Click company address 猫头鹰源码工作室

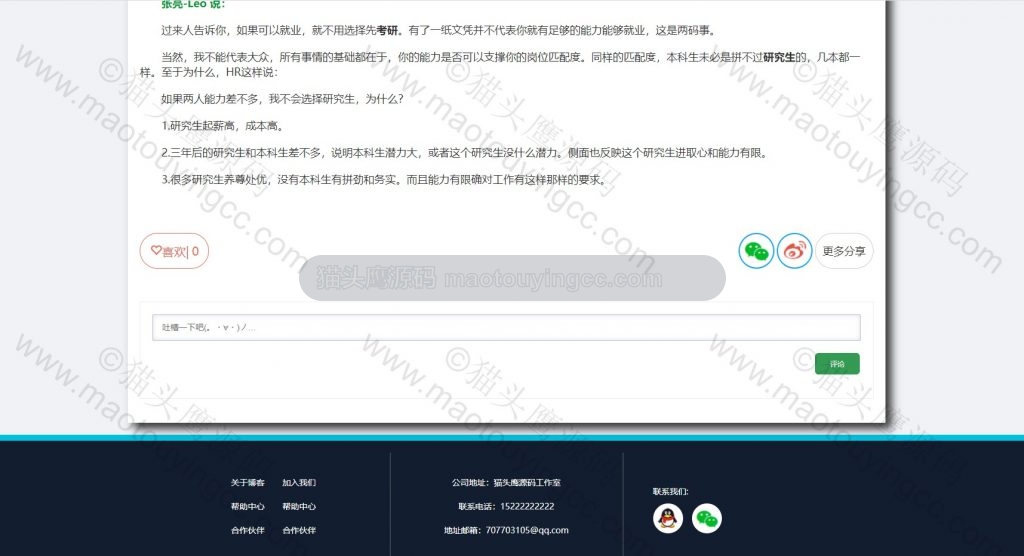527,483
